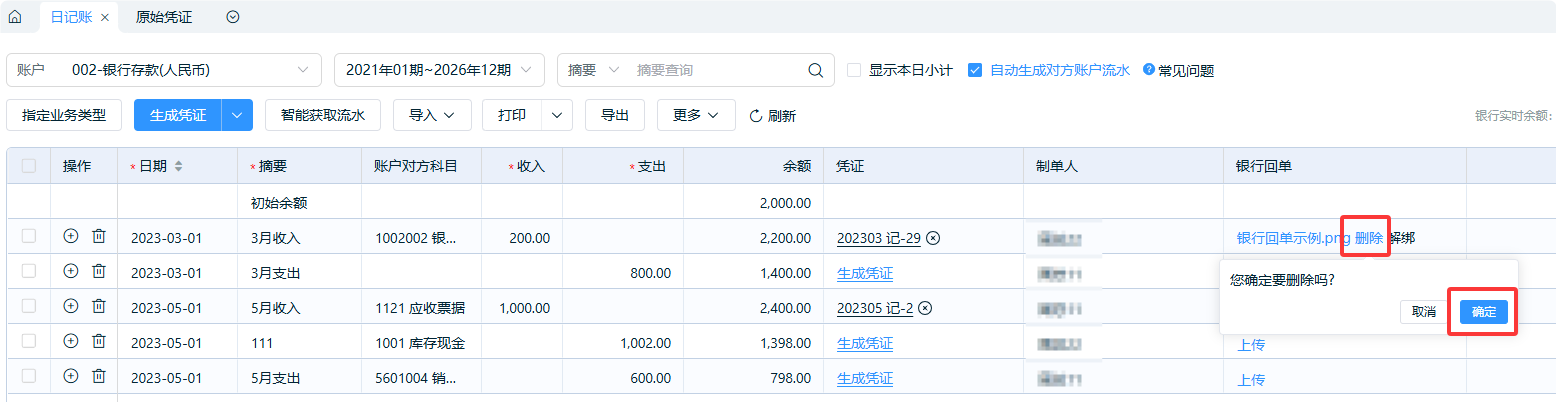1556x402 pixels.
Task: Remove voucher 202303 记-29 with x icon
Action: [x=932, y=238]
